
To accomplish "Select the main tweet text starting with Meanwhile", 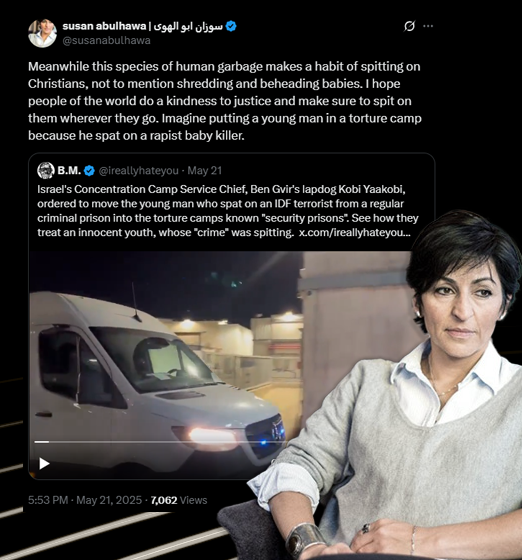I will click(x=225, y=101).
